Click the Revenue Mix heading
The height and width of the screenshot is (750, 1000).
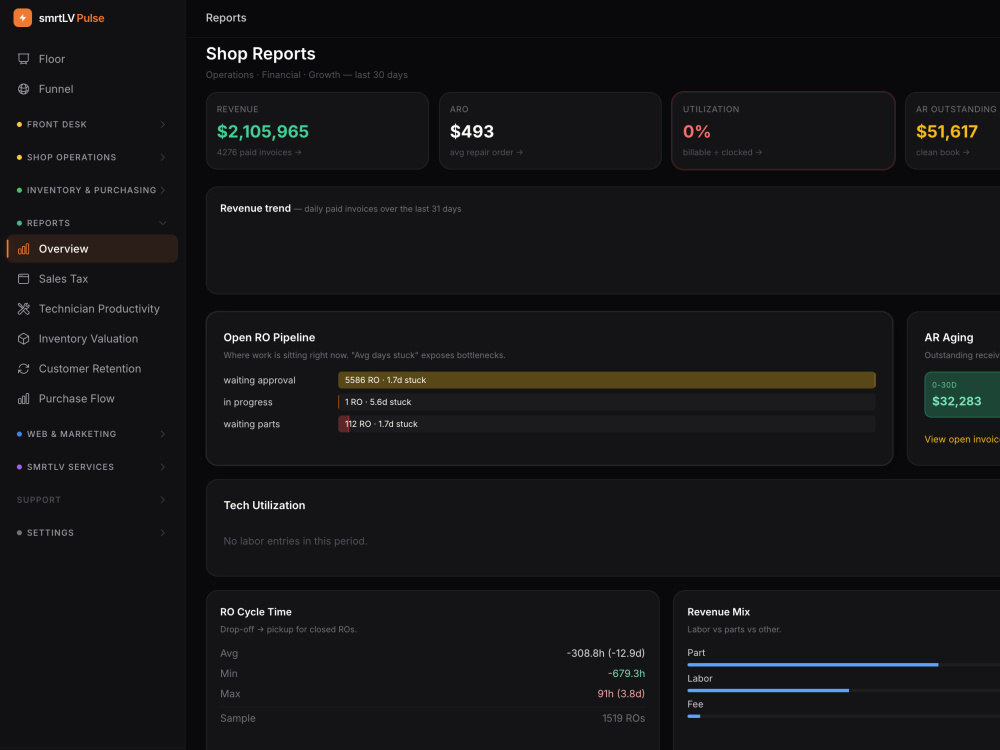pos(718,612)
